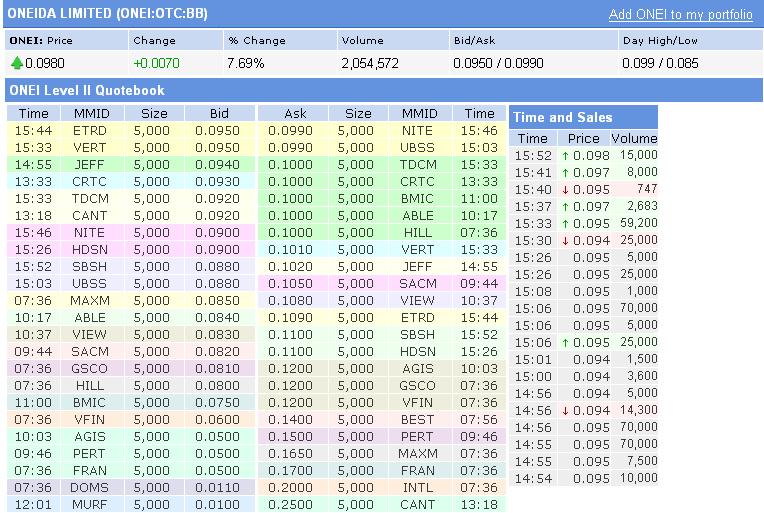The width and height of the screenshot is (764, 513).
Task: Click the 12:01 time in the MURF row
Action: point(33,505)
